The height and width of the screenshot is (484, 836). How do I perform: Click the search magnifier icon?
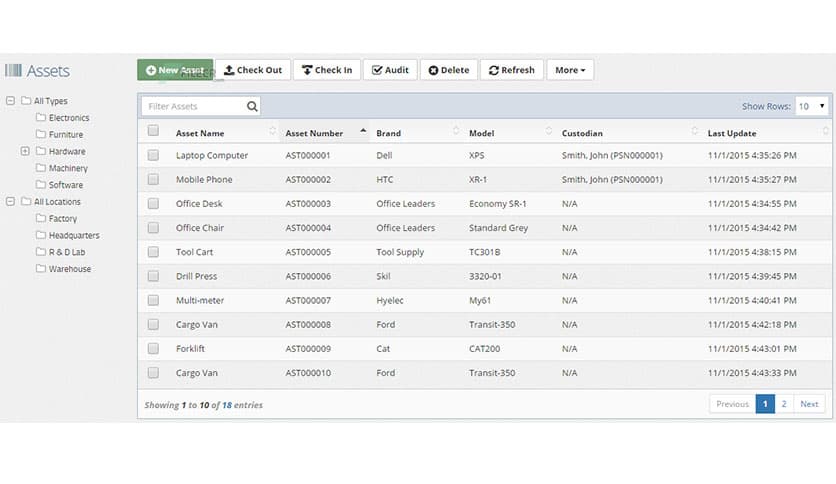pyautogui.click(x=252, y=107)
